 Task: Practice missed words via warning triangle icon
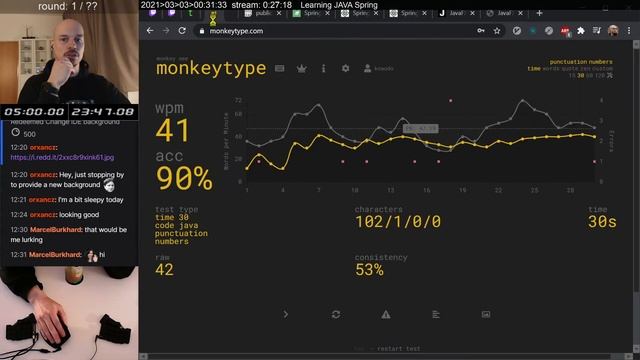pyautogui.click(x=386, y=314)
